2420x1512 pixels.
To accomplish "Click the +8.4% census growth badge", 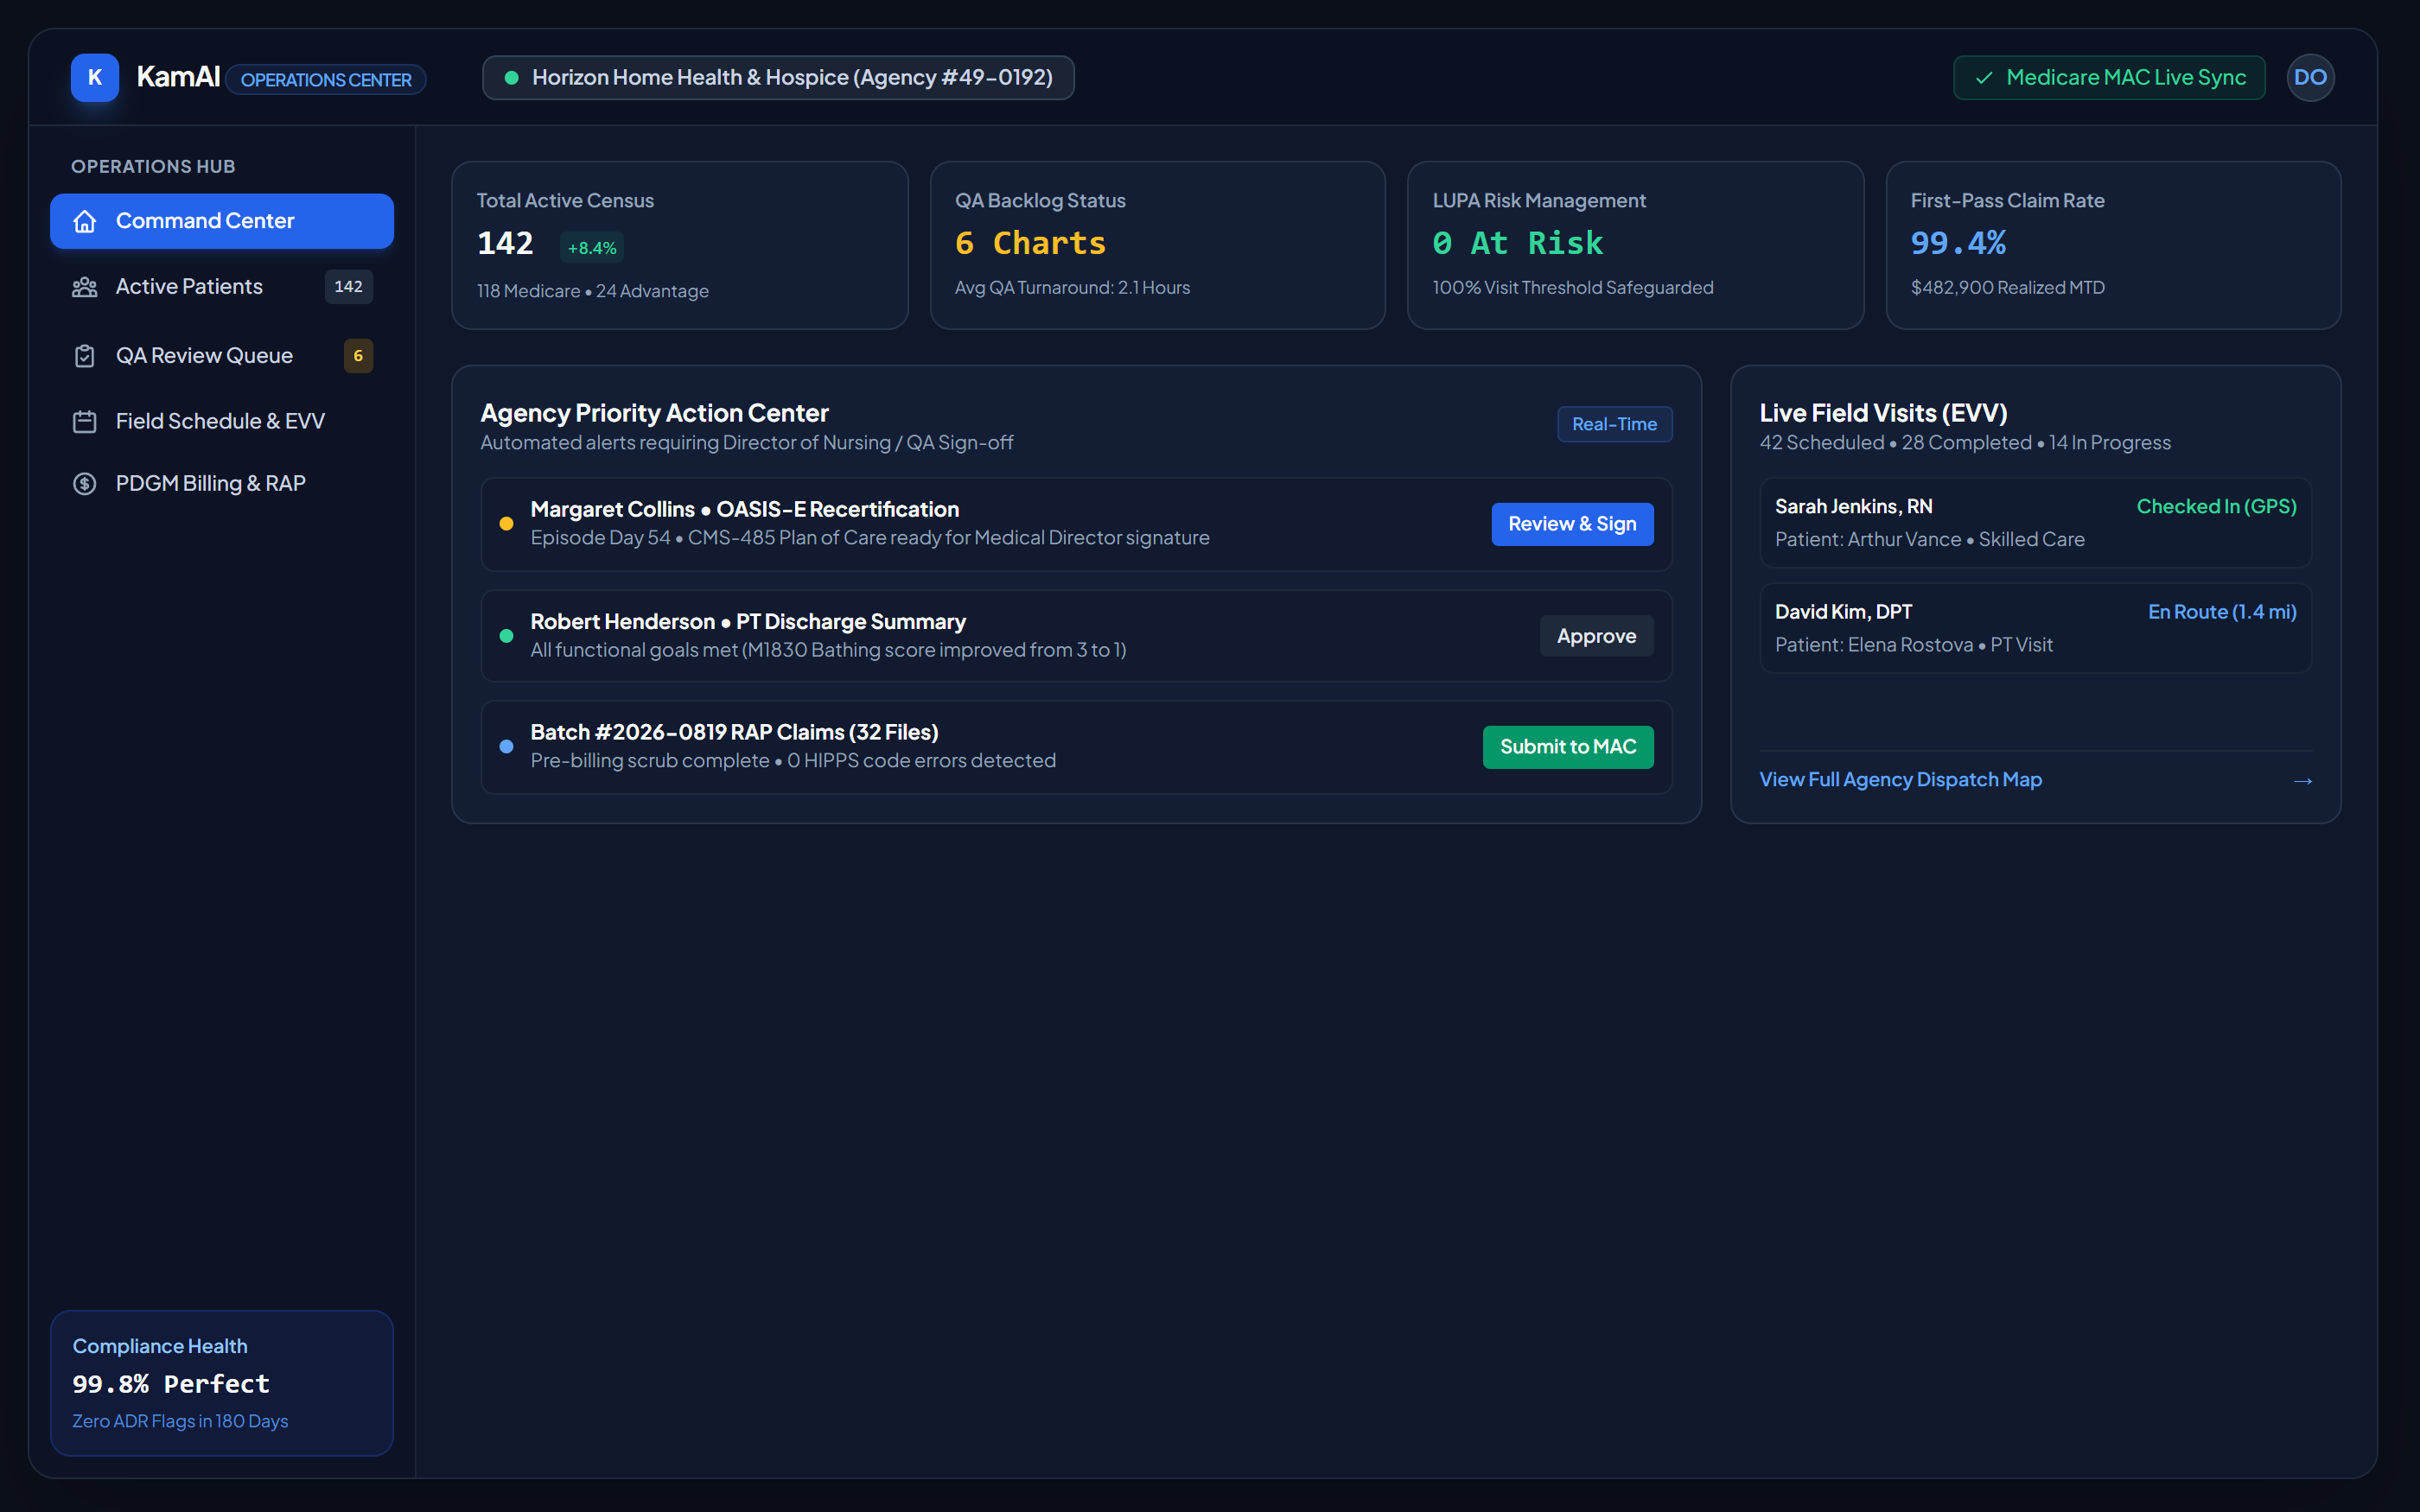I will pyautogui.click(x=592, y=248).
